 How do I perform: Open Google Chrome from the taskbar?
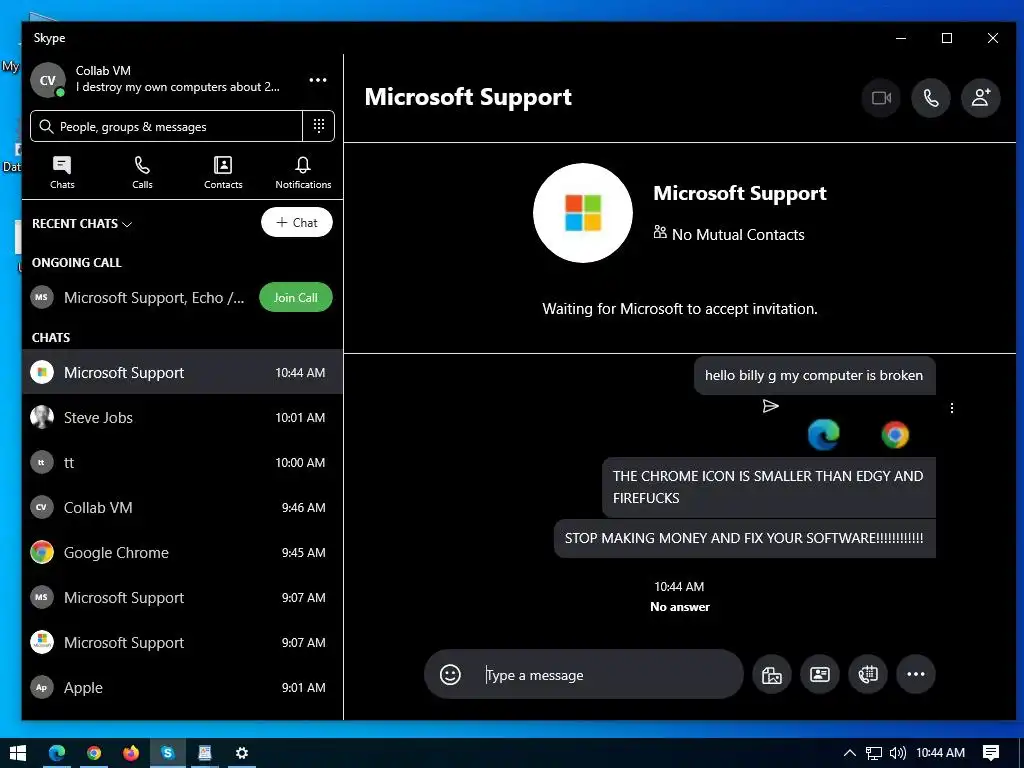point(93,753)
